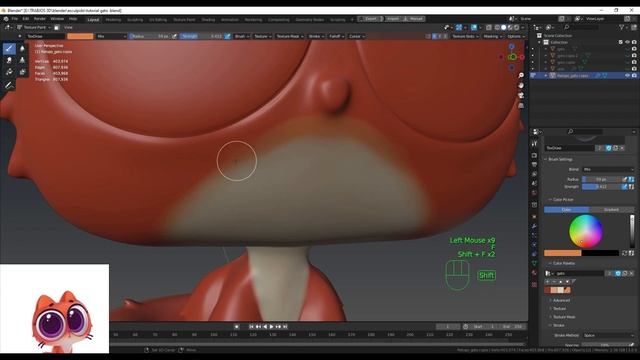The height and width of the screenshot is (360, 640).
Task: Switch perspective/orthographic grid icon
Action: [x=521, y=105]
